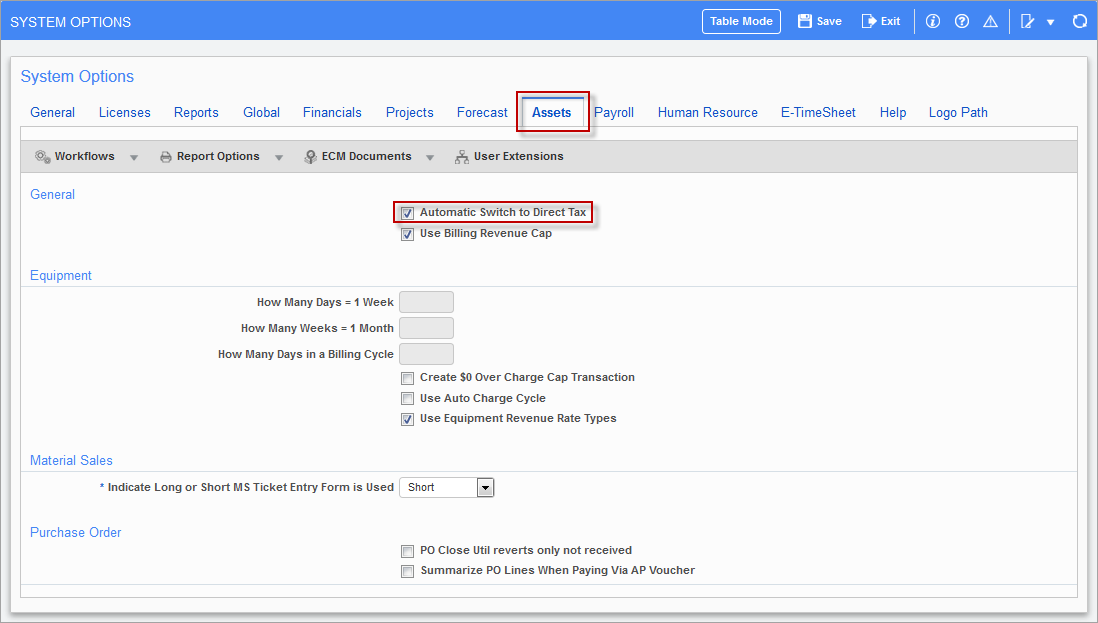This screenshot has width=1098, height=623.
Task: Click the refresh circle icon
Action: [1079, 21]
